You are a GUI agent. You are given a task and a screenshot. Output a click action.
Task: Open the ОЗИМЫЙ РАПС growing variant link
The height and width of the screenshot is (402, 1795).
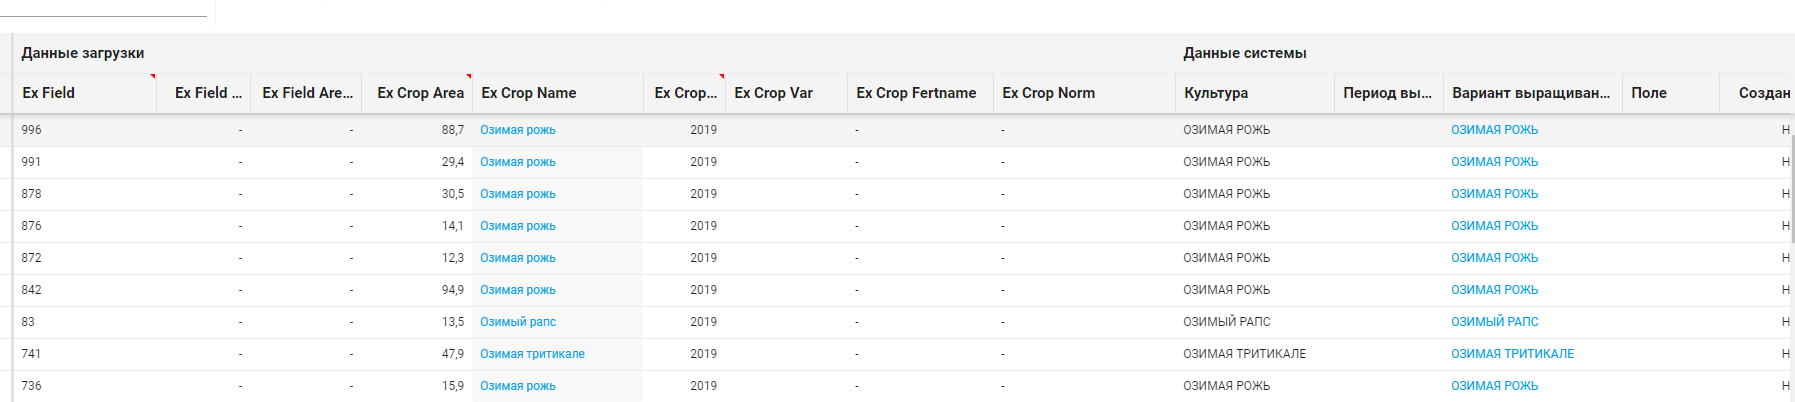coord(1495,322)
